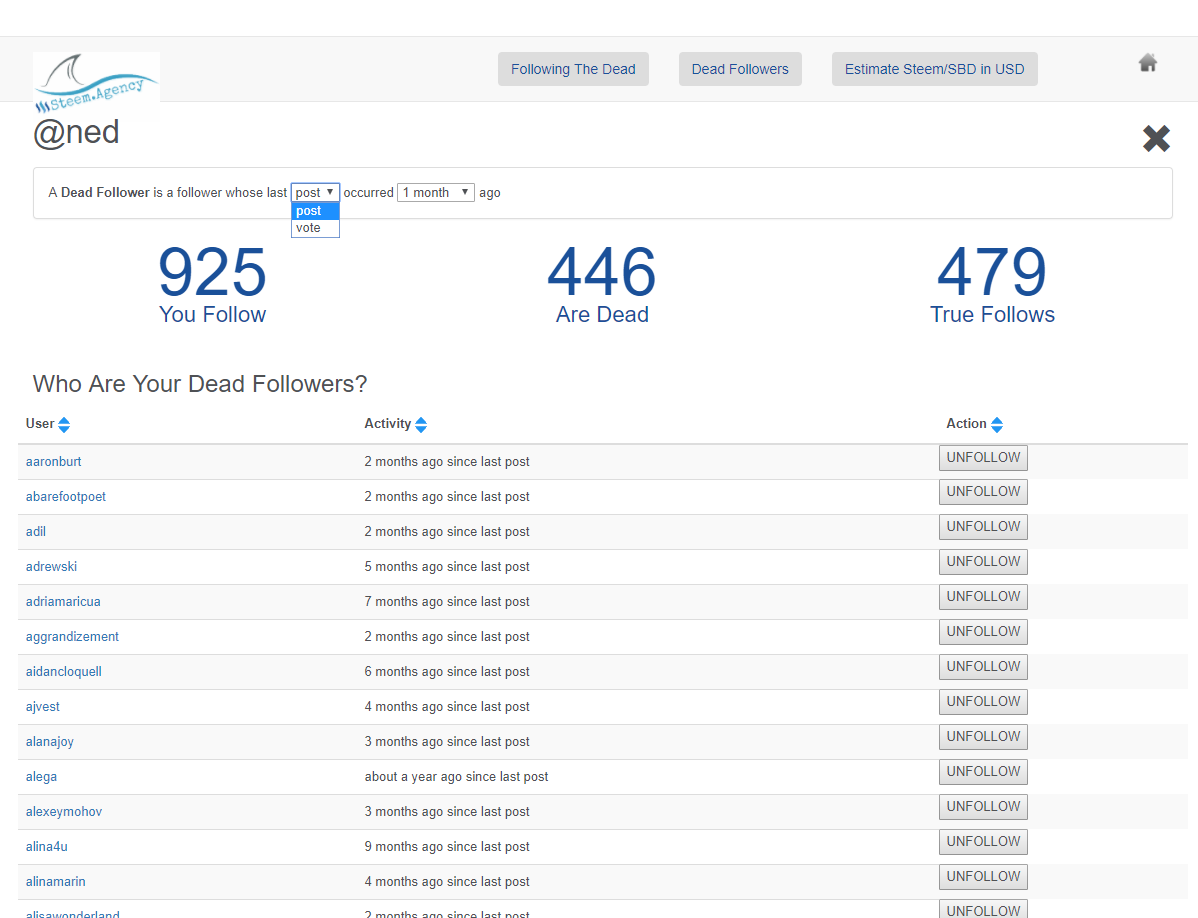Open ajvest profile link
The width and height of the screenshot is (1198, 918).
[x=43, y=707]
